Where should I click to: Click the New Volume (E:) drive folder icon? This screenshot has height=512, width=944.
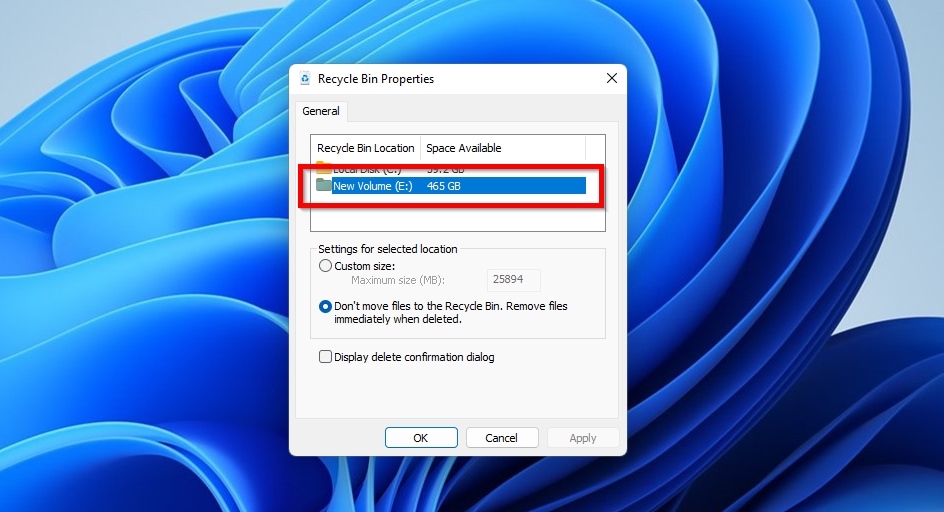(x=324, y=185)
